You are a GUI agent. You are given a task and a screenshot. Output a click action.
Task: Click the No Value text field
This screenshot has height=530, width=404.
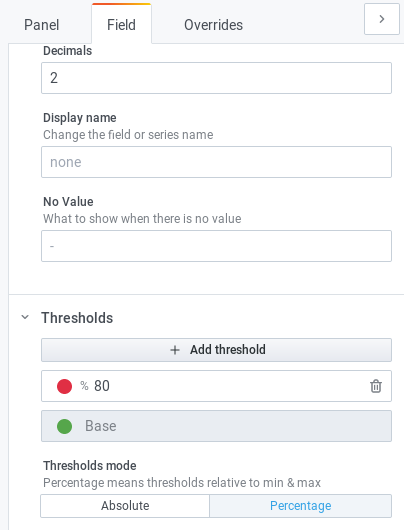[x=216, y=246]
